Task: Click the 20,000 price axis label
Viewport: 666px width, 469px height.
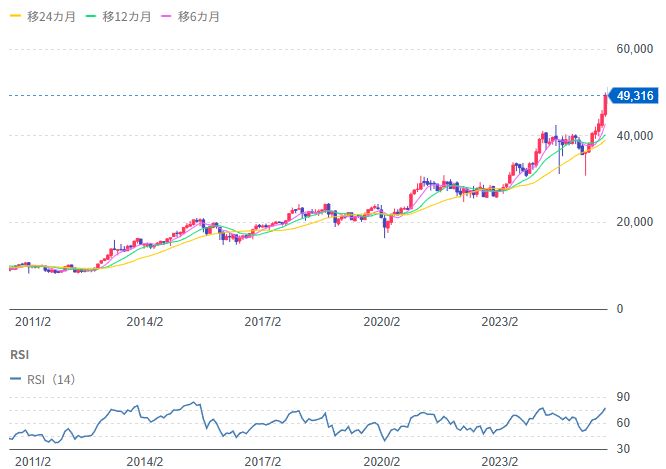Action: click(x=634, y=222)
